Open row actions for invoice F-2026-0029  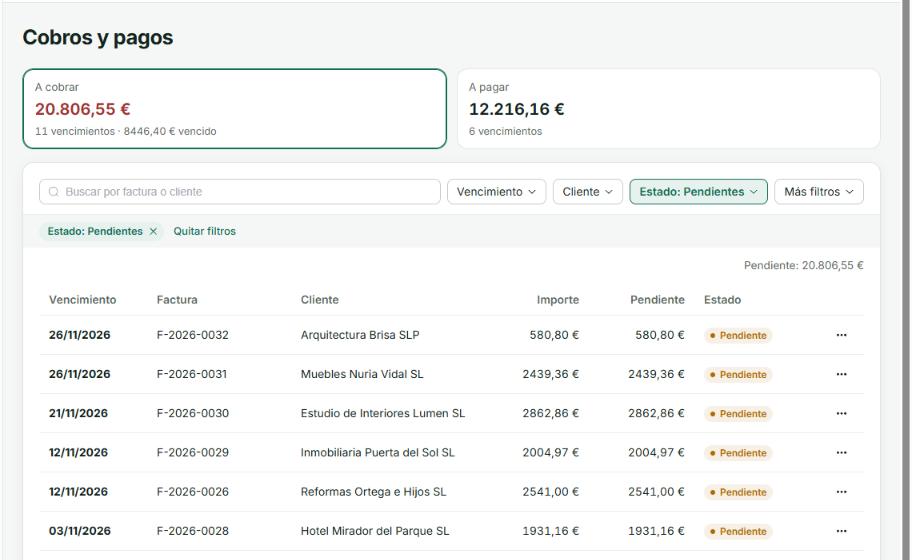841,452
